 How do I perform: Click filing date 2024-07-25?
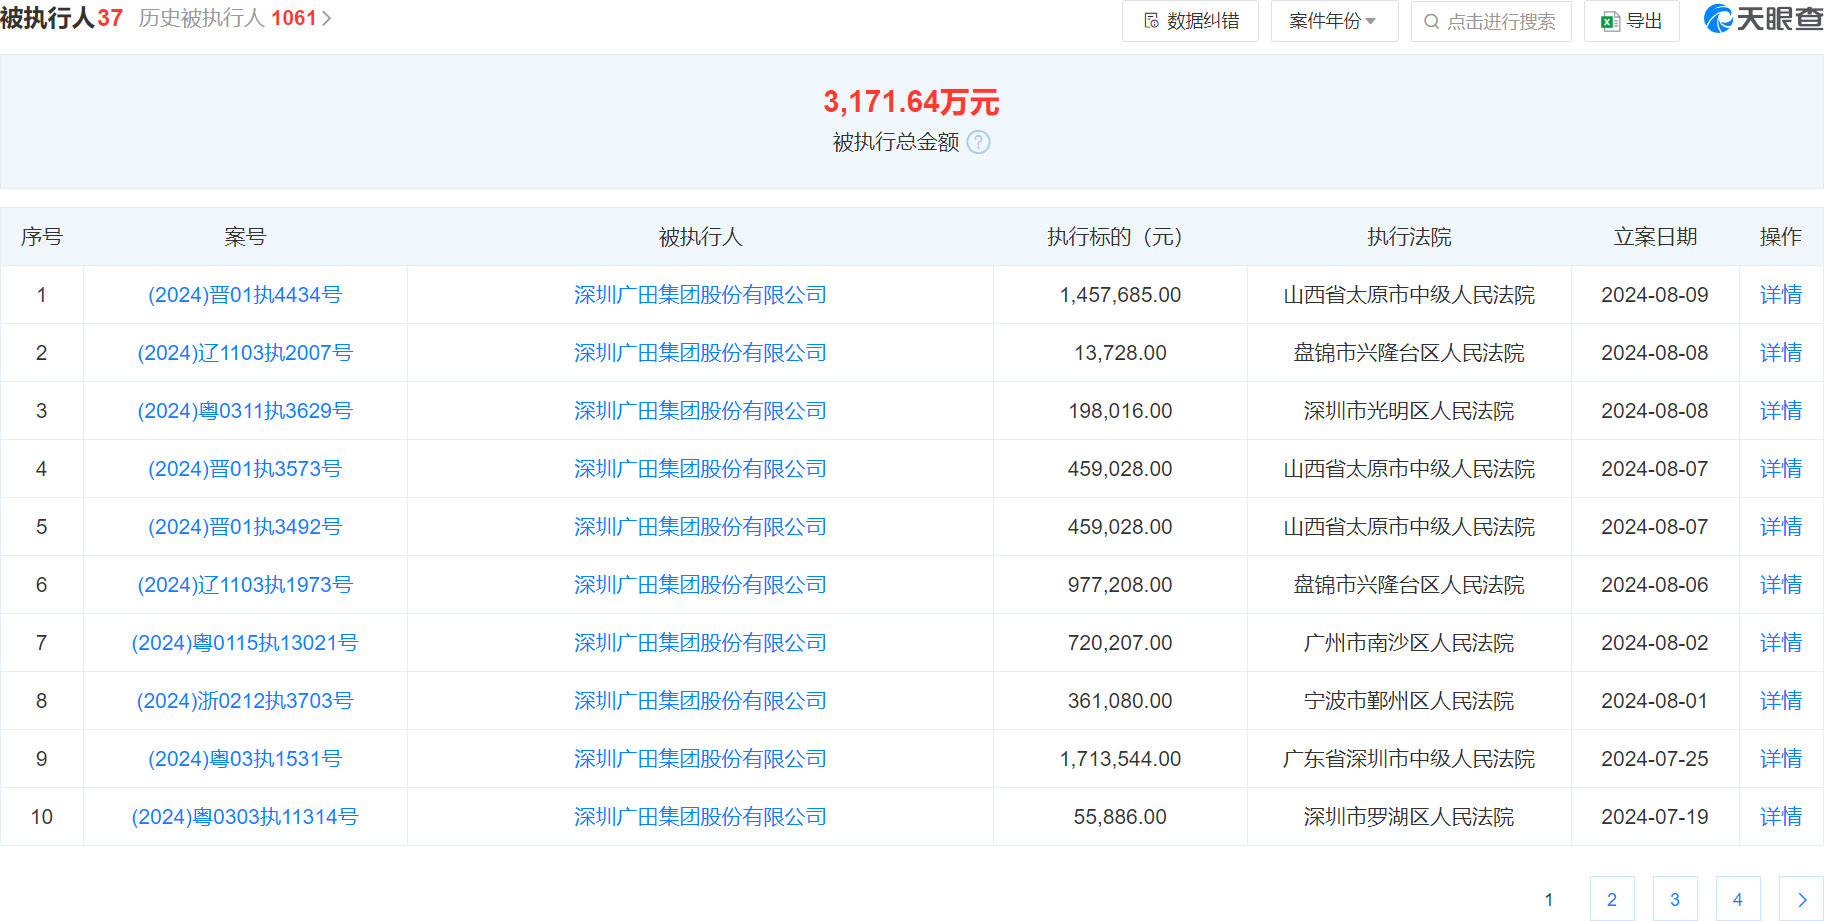pyautogui.click(x=1655, y=759)
